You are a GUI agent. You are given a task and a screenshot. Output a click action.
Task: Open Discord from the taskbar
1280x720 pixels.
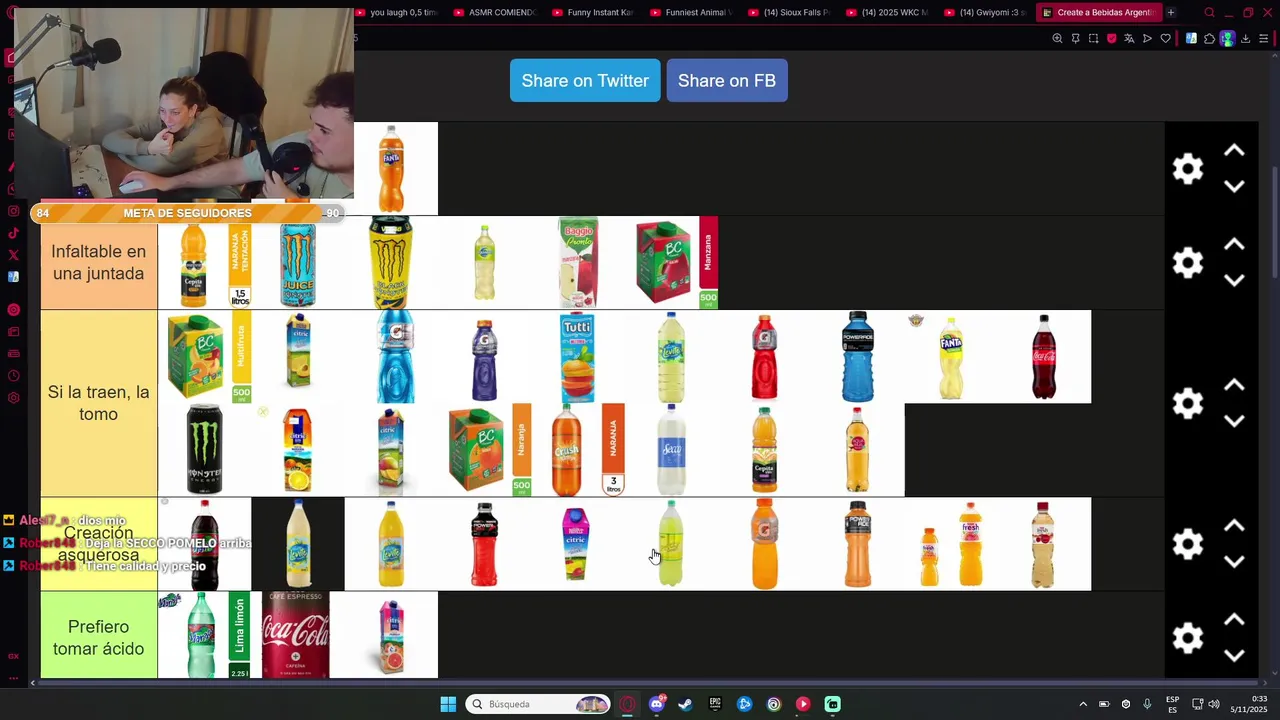click(x=656, y=704)
